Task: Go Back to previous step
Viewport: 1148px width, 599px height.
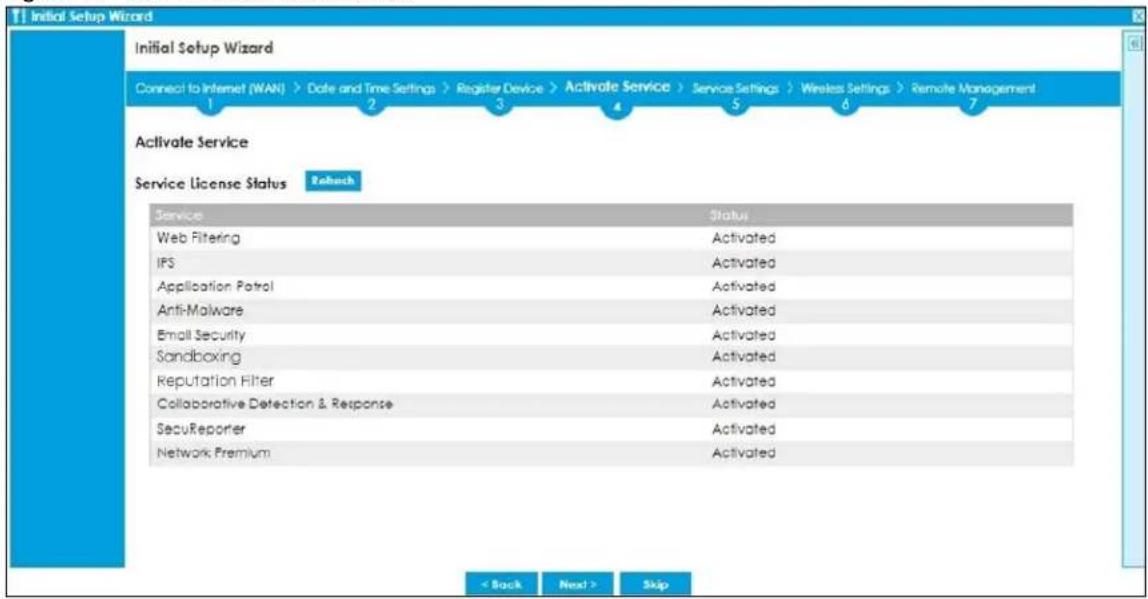Action: 502,584
